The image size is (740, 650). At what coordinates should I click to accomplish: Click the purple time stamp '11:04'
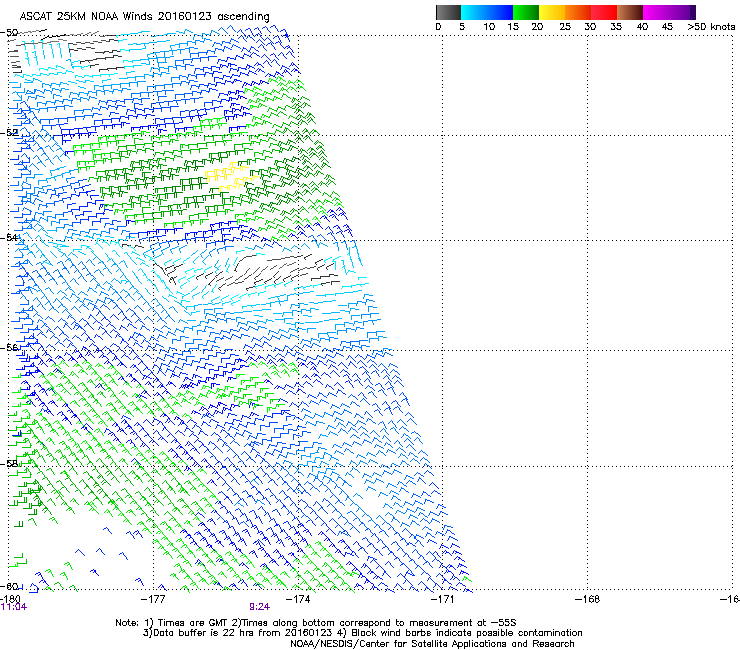14,607
